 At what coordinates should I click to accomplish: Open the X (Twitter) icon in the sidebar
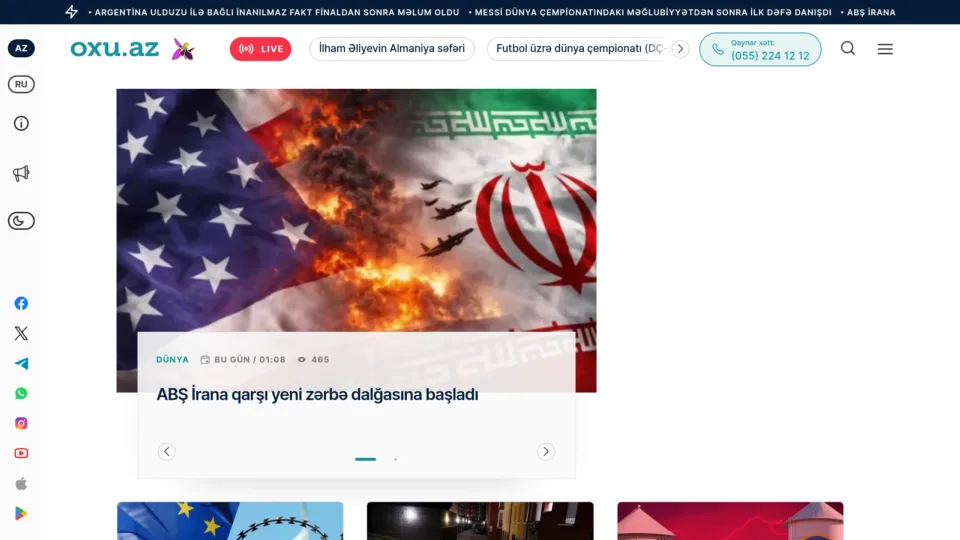[x=21, y=333]
